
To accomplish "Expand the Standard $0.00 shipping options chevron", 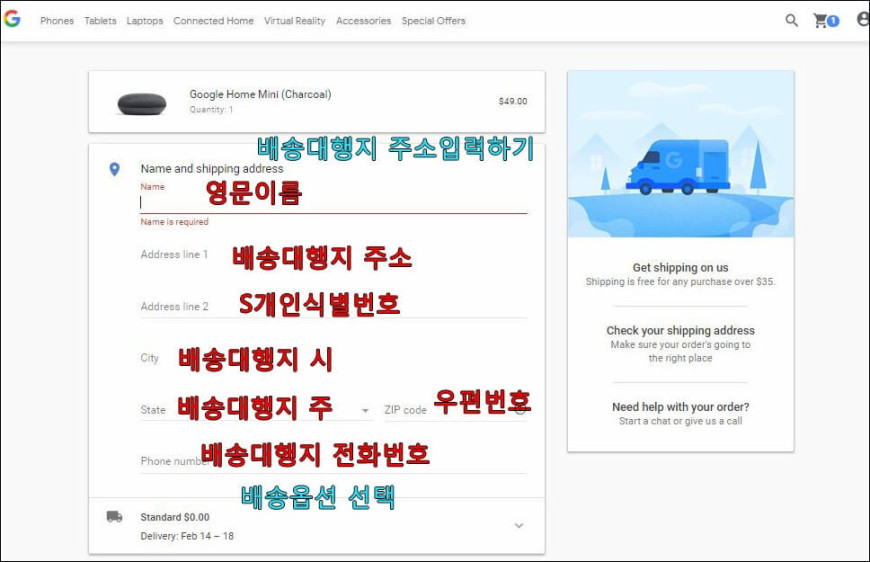I will [x=519, y=525].
